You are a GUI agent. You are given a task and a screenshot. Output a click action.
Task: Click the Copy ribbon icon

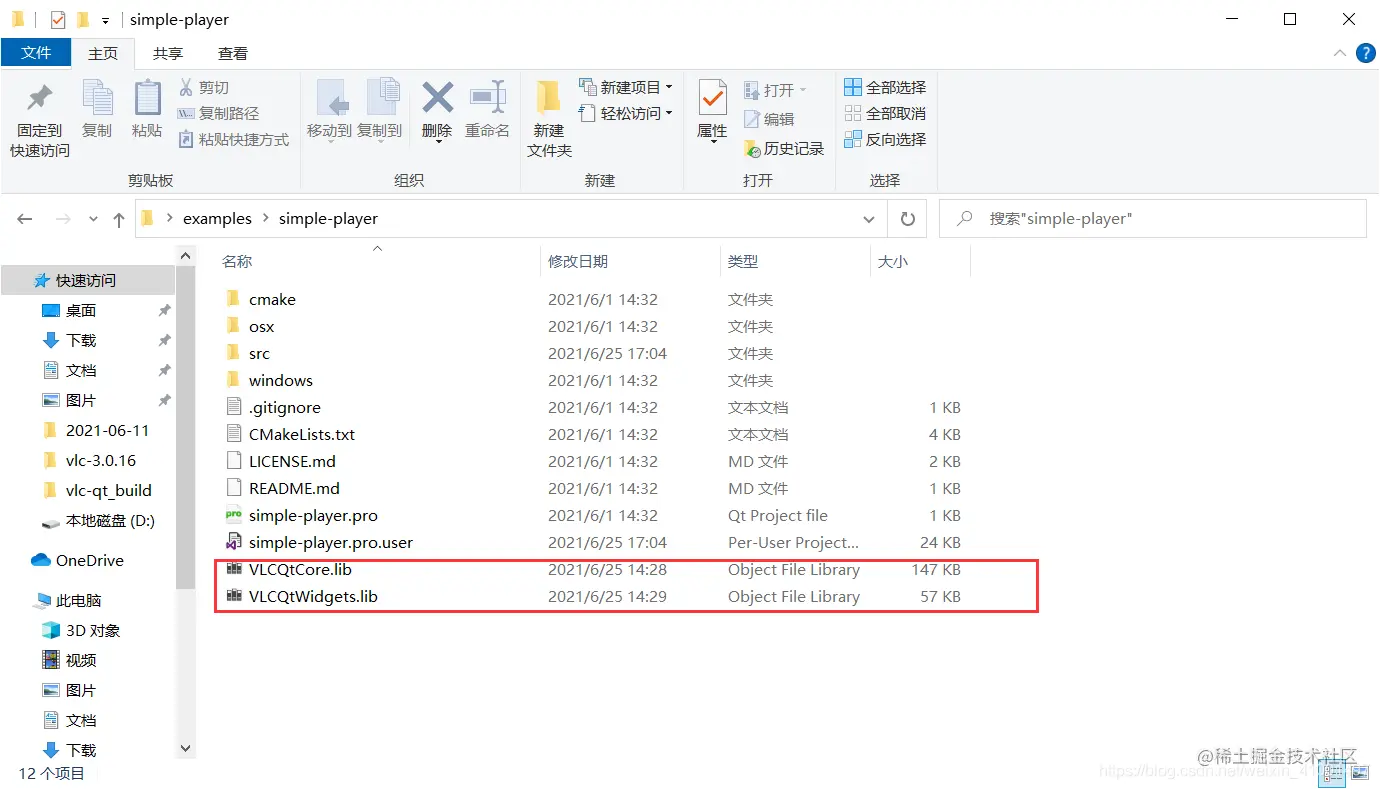pos(97,98)
